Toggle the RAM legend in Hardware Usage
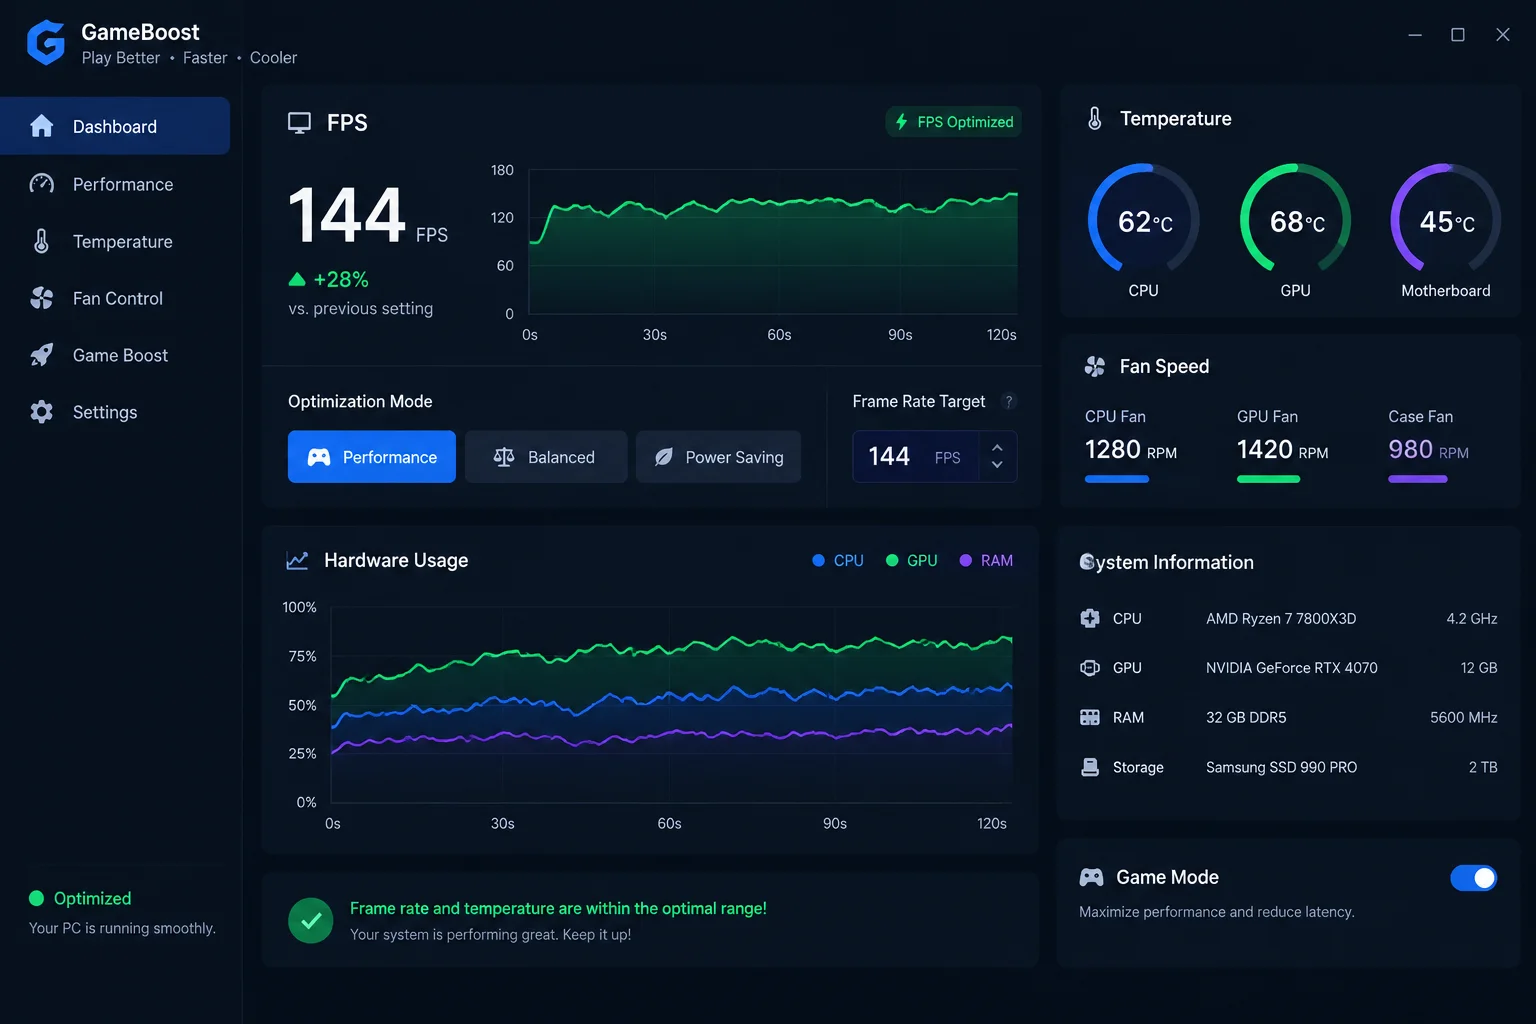Image resolution: width=1536 pixels, height=1024 pixels. (x=986, y=561)
